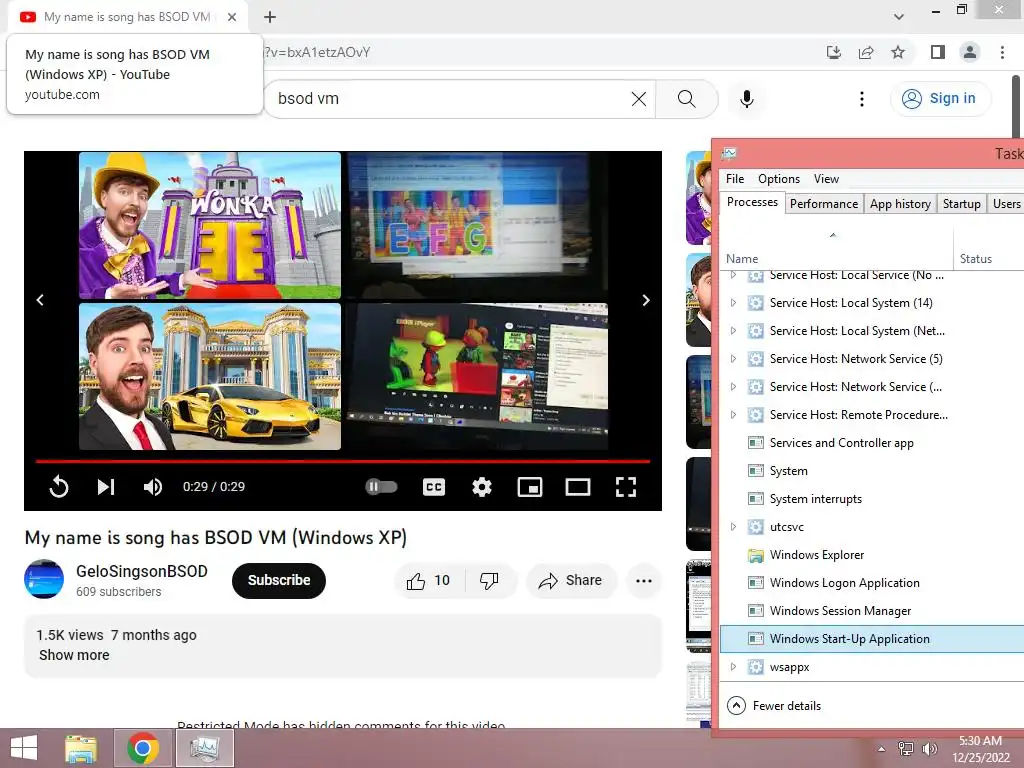This screenshot has height=768, width=1024.
Task: Go to previous suggestion arrow in player
Action: click(x=40, y=300)
